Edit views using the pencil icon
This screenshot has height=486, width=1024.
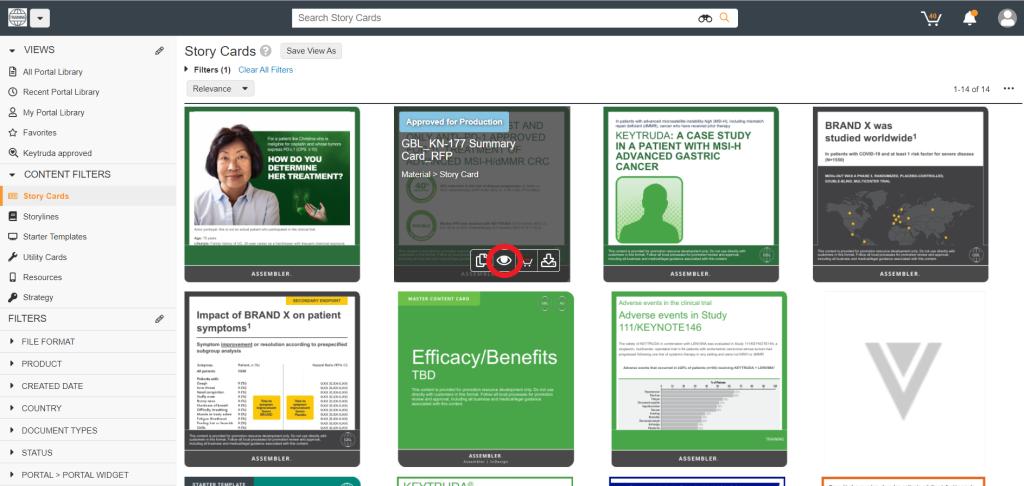tap(159, 50)
